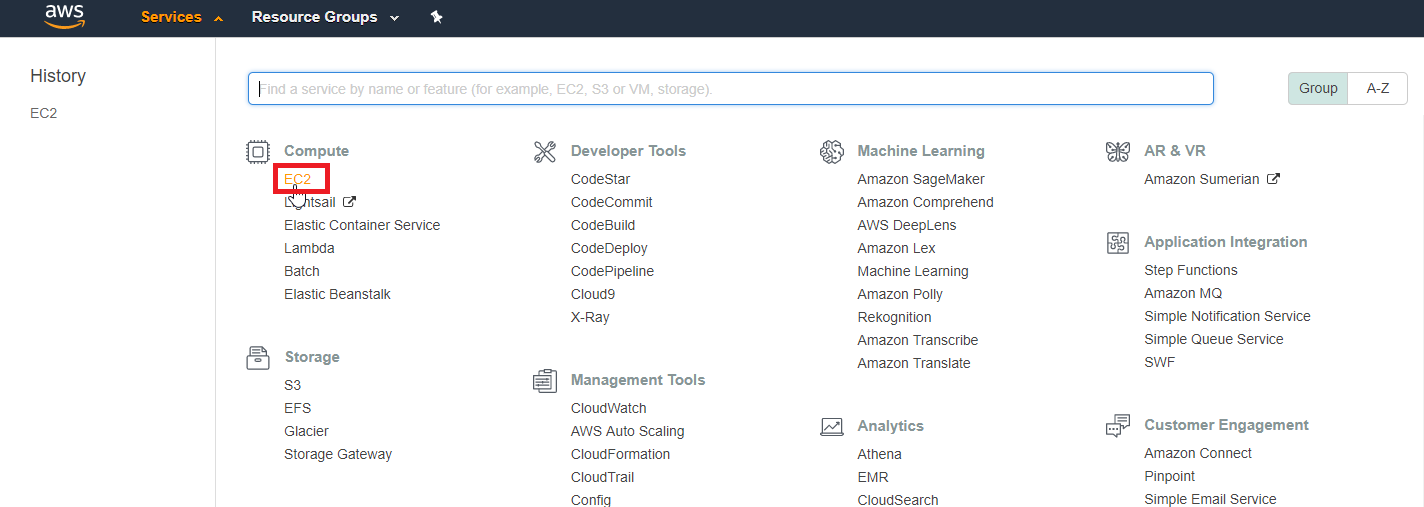The height and width of the screenshot is (507, 1424).
Task: Open AWS Auto Scaling
Action: 628,431
